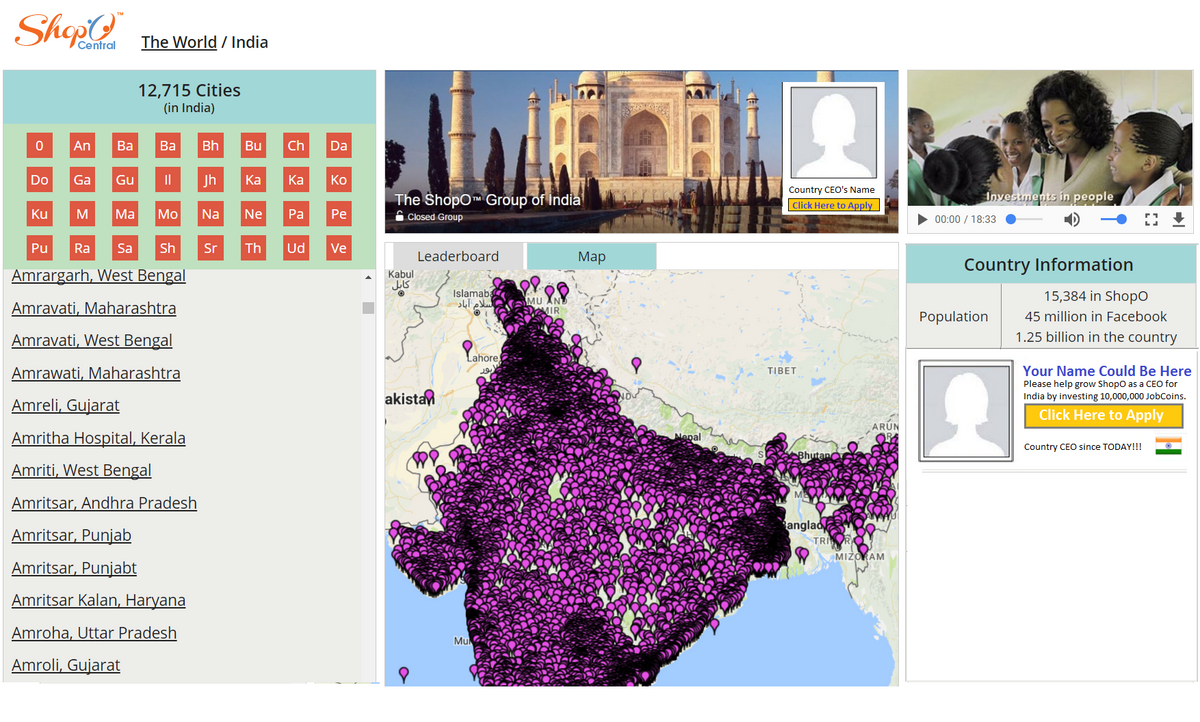This screenshot has height=722, width=1200.
Task: Pick the Mo city index button
Action: (x=168, y=214)
